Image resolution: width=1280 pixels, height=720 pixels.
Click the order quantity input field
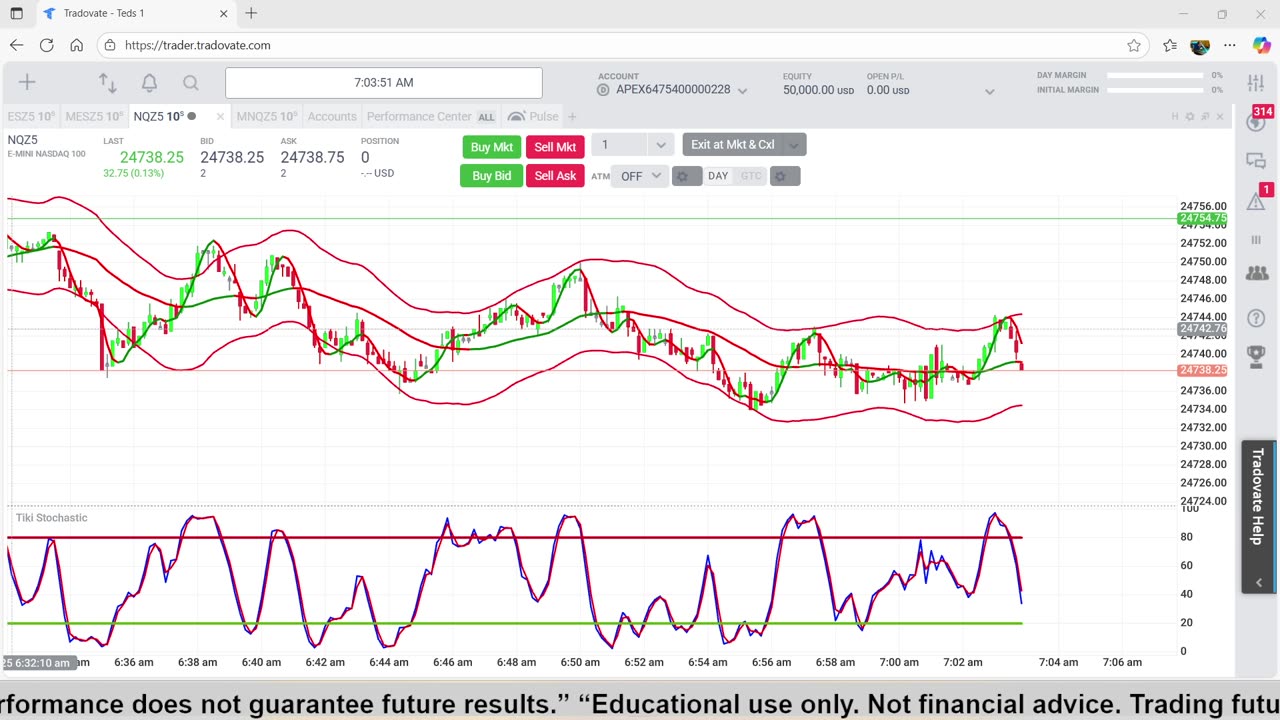pyautogui.click(x=621, y=145)
